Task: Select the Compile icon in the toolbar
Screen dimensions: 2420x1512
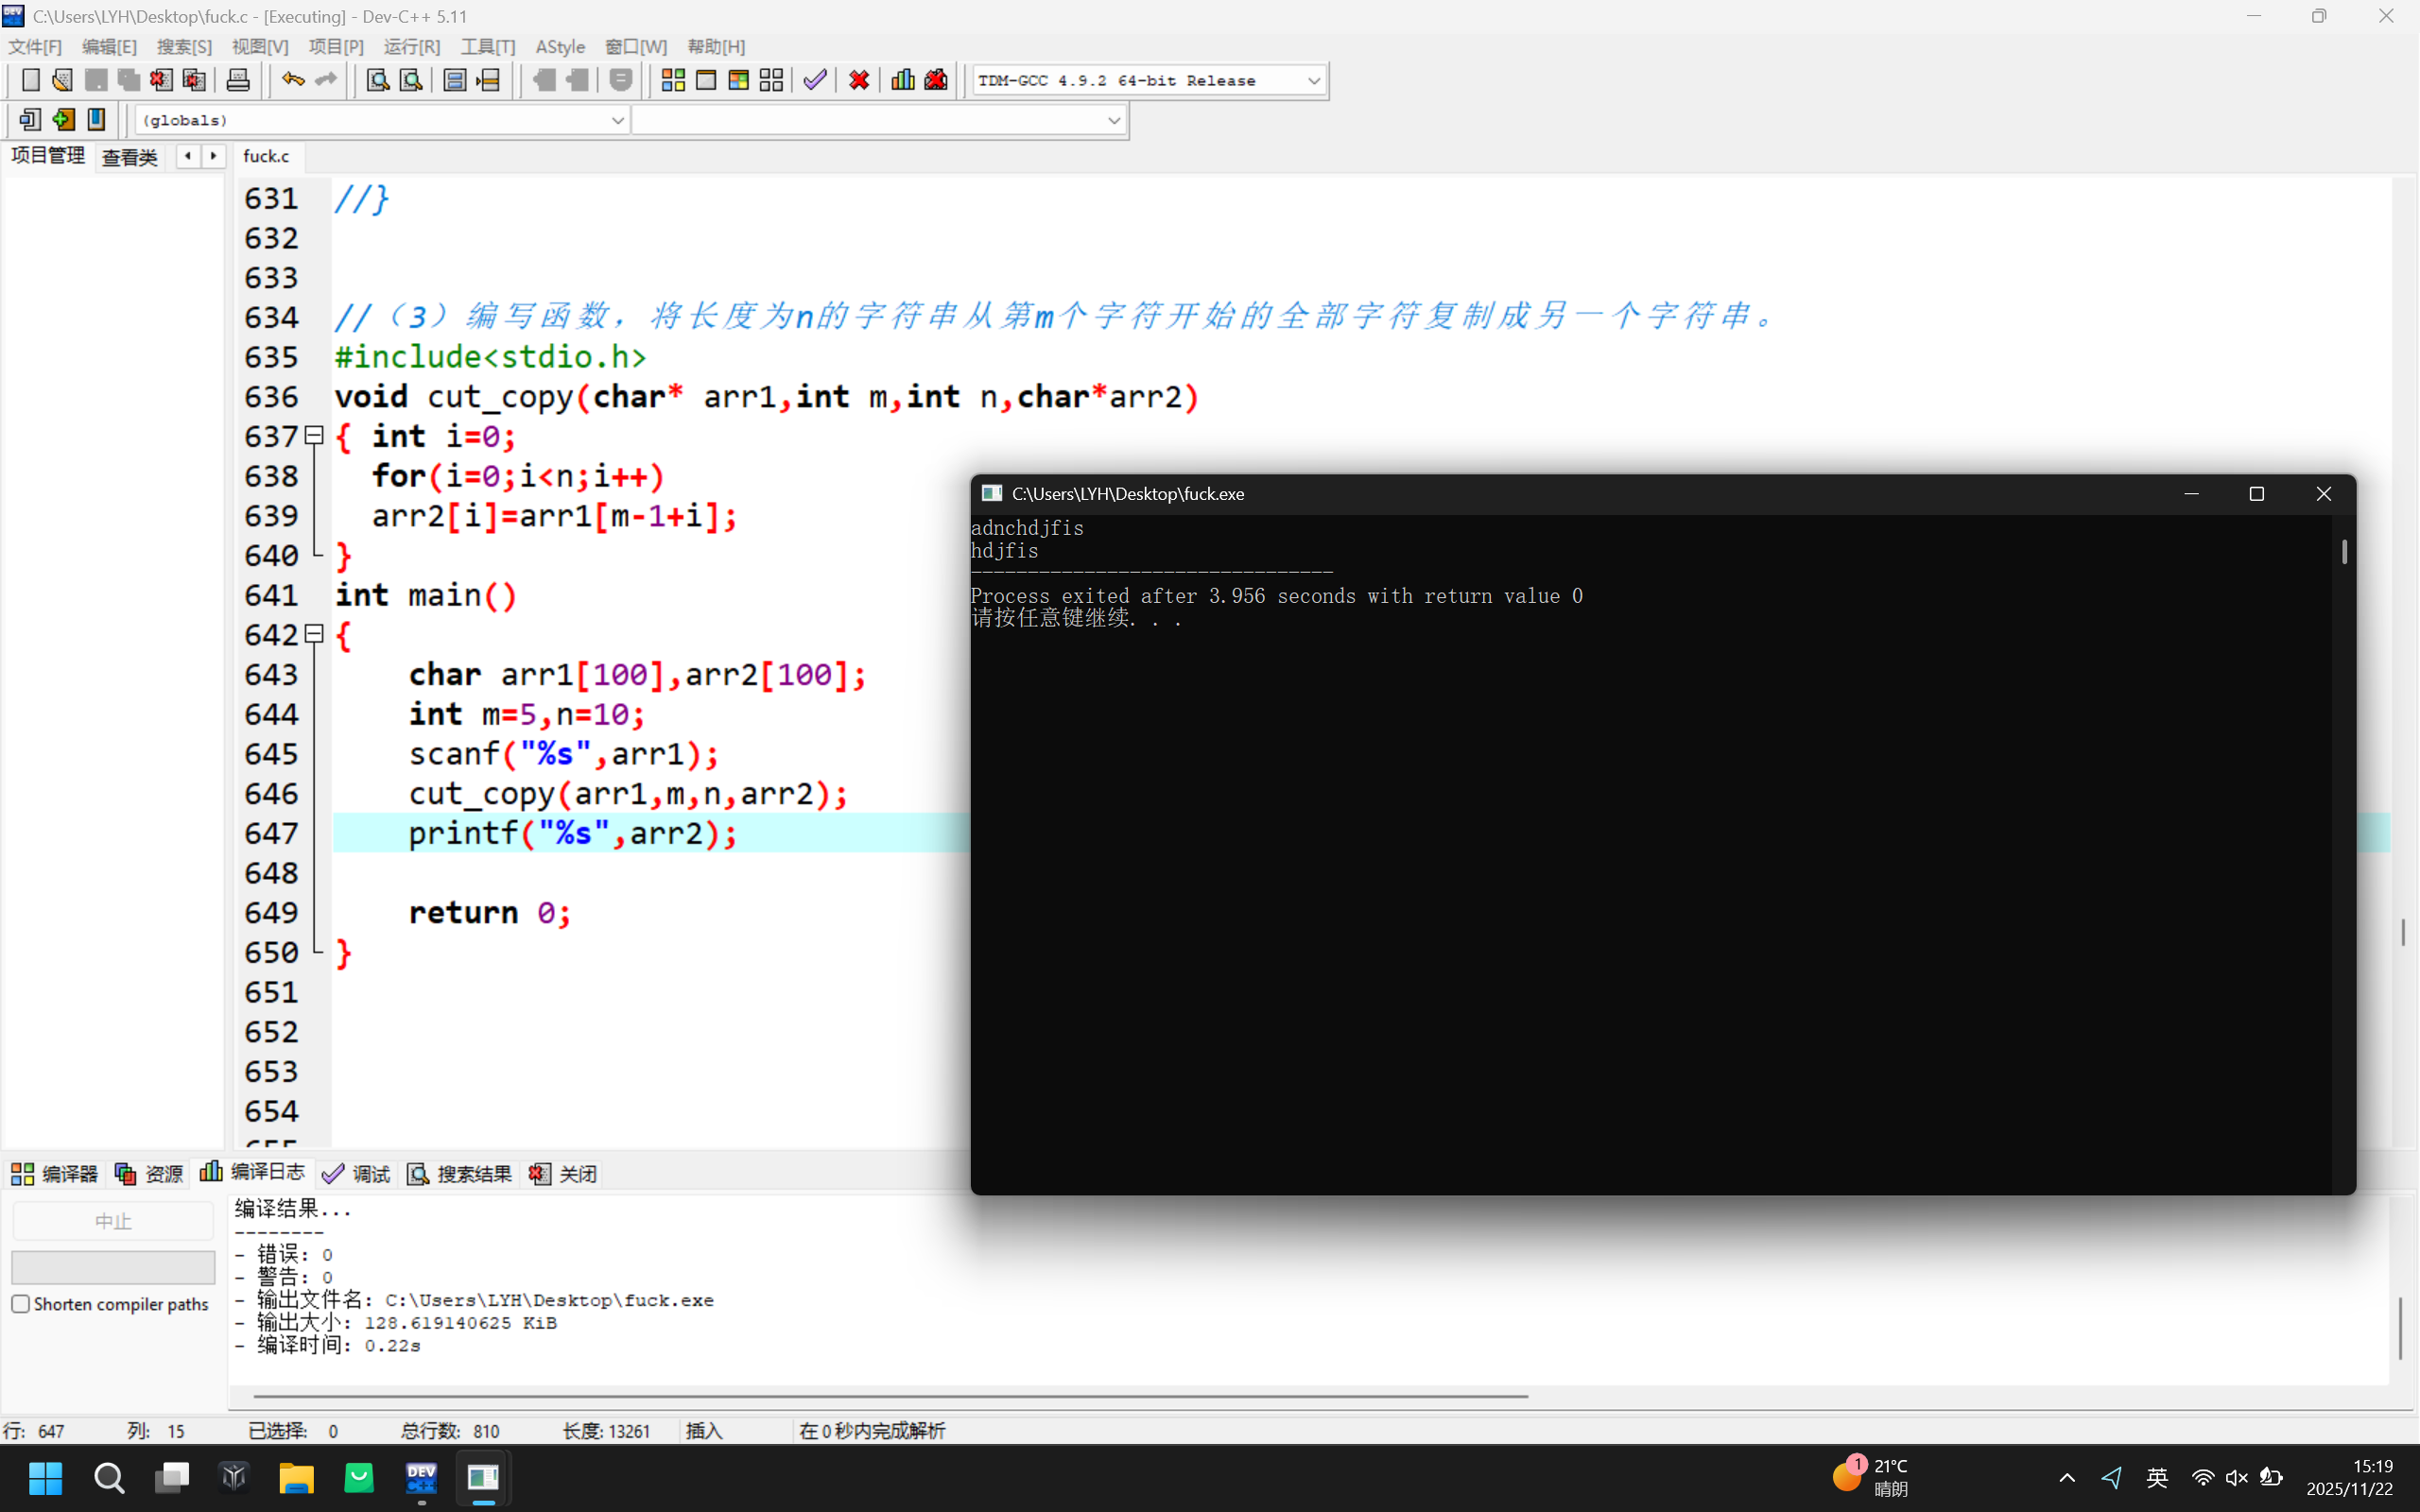Action: point(673,80)
